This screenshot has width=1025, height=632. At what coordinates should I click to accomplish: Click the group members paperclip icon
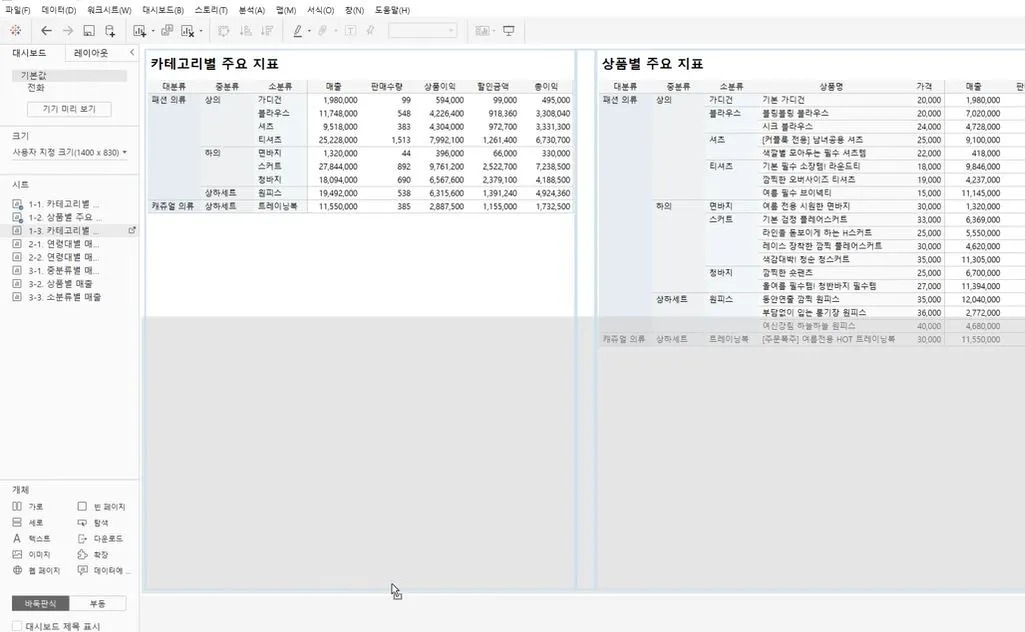coord(322,31)
